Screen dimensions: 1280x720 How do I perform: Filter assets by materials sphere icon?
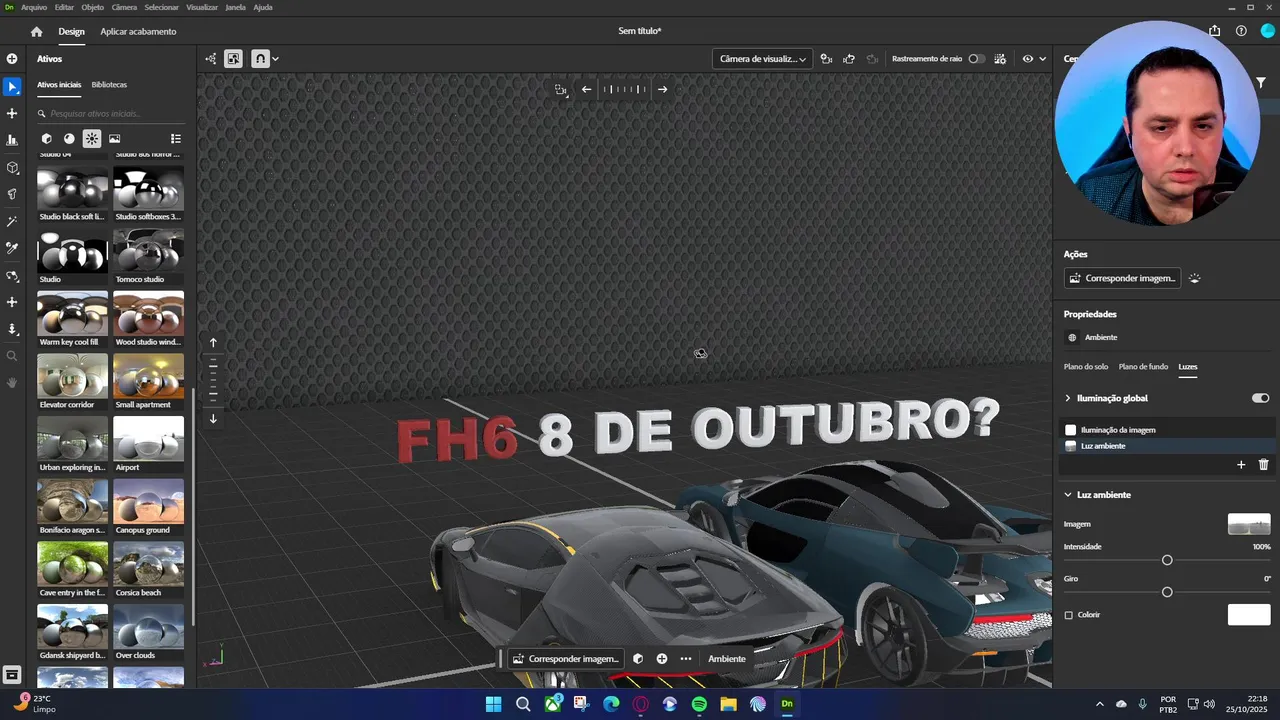(x=69, y=139)
